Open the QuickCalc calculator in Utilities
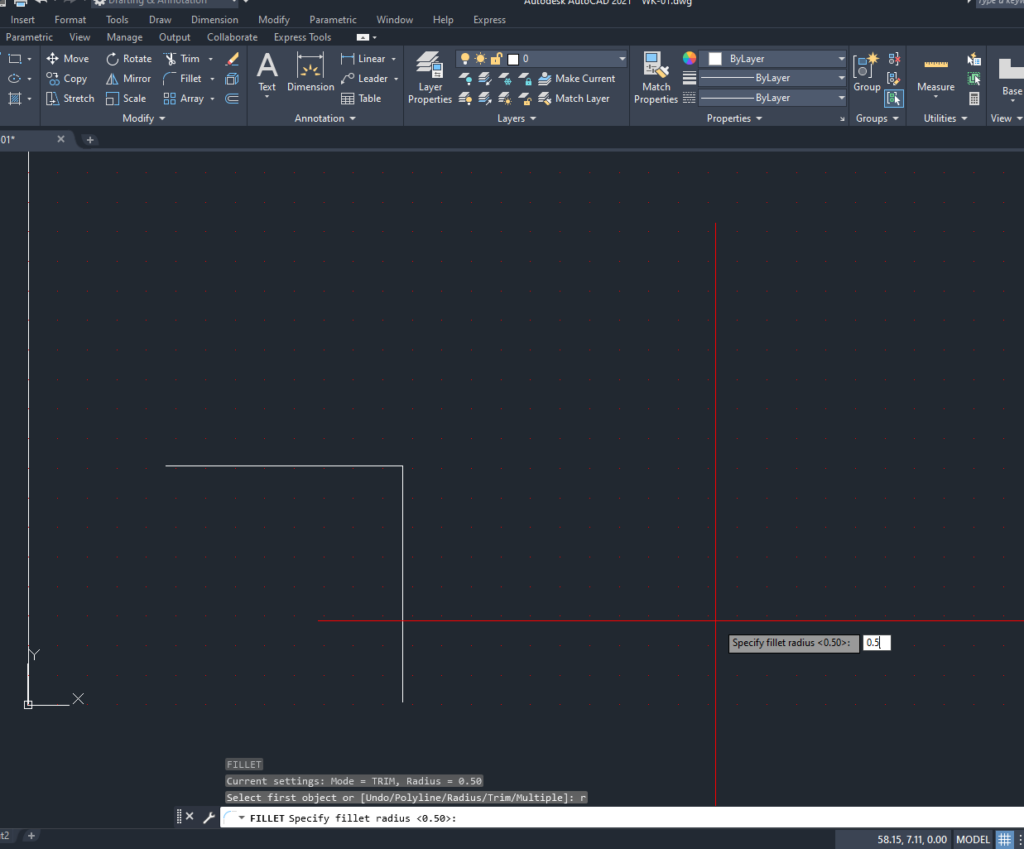This screenshot has height=849, width=1024. tap(975, 100)
